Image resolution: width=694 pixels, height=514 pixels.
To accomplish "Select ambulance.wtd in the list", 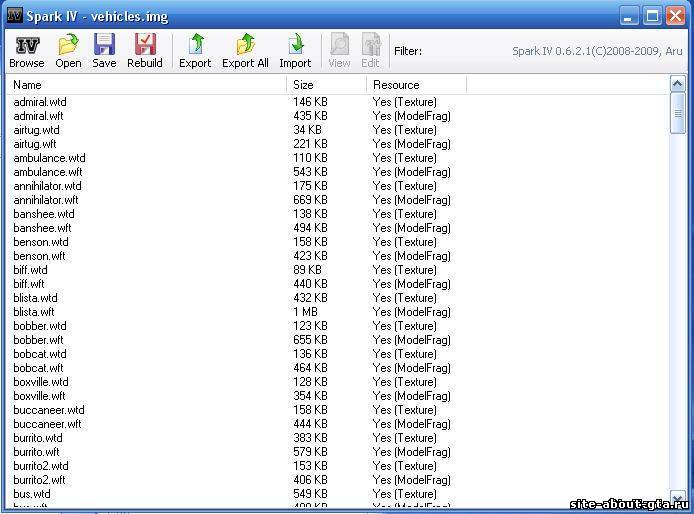I will 50,158.
